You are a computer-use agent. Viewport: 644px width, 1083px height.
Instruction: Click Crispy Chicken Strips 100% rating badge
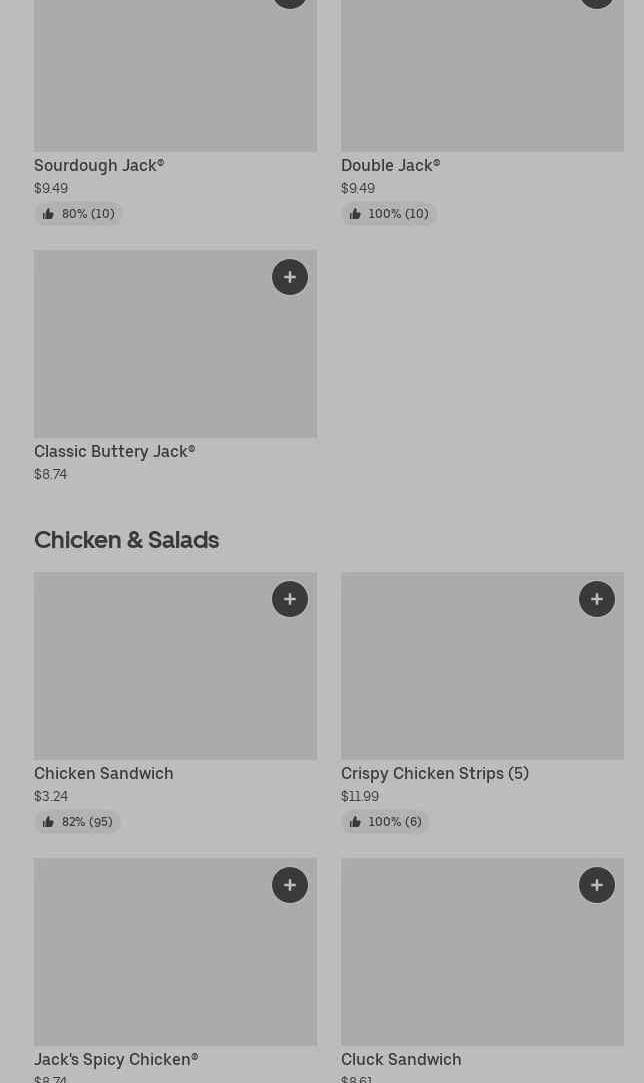(x=385, y=822)
